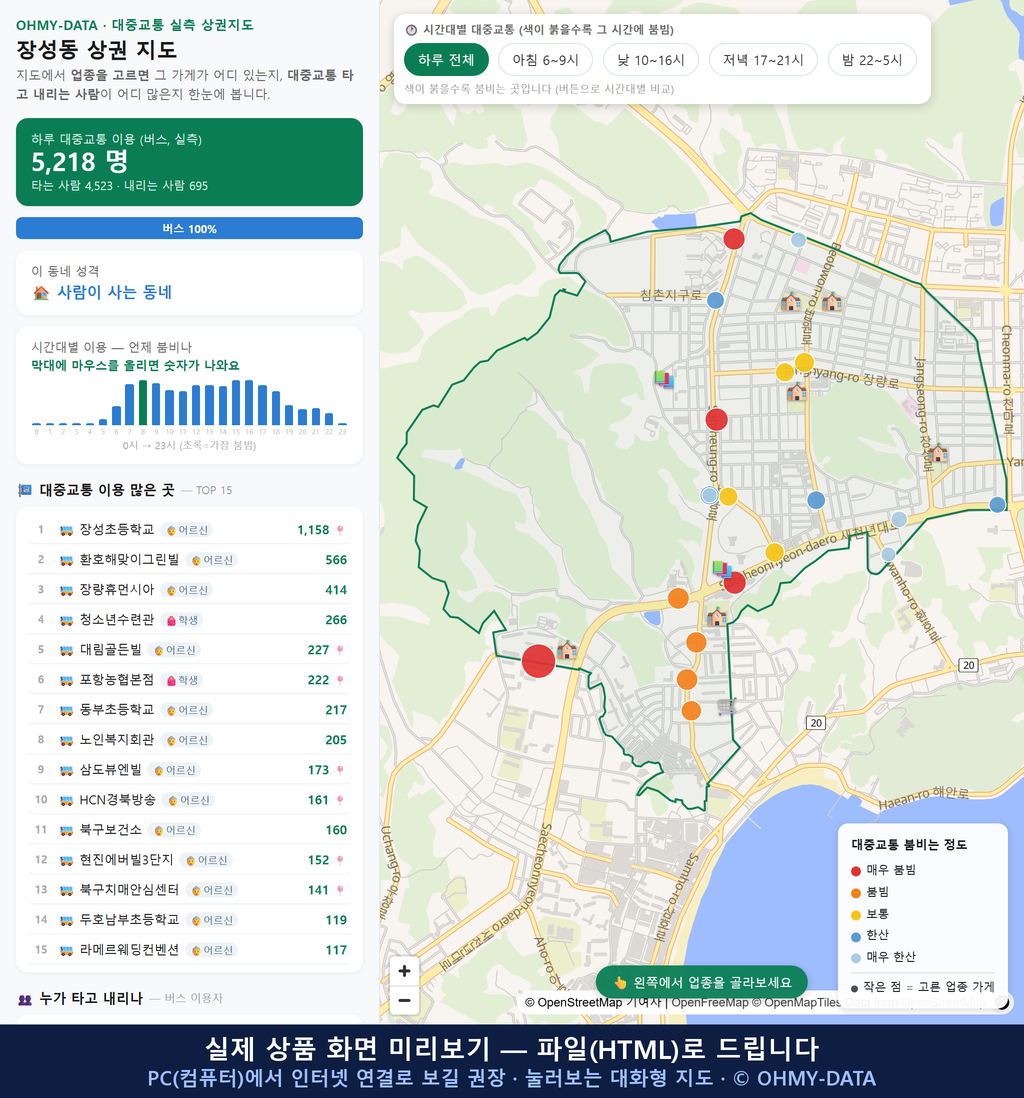Click blue marker beside 침촌지구로 label
The height and width of the screenshot is (1098, 1024).
click(715, 300)
